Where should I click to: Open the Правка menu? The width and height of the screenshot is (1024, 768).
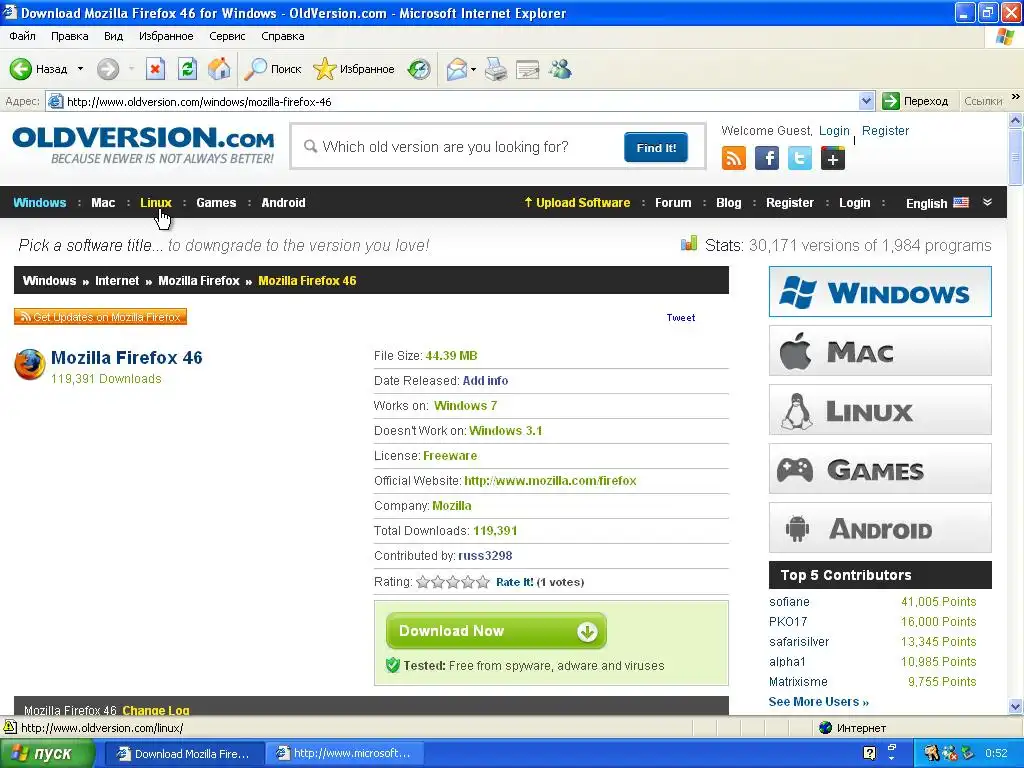coord(70,36)
